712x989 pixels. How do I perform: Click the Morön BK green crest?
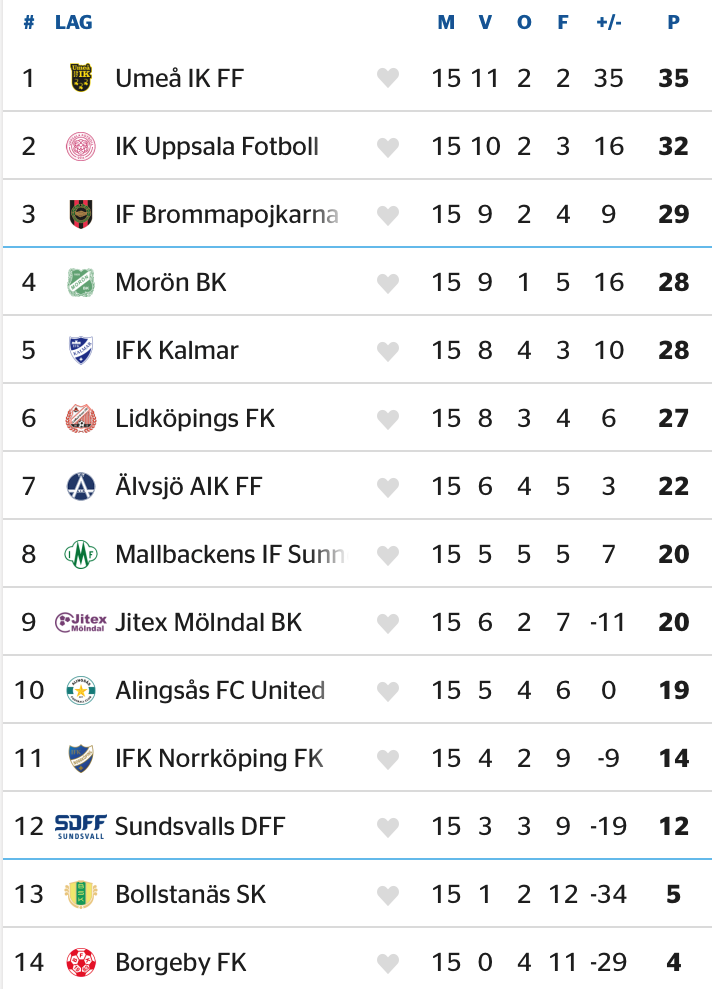coord(80,282)
